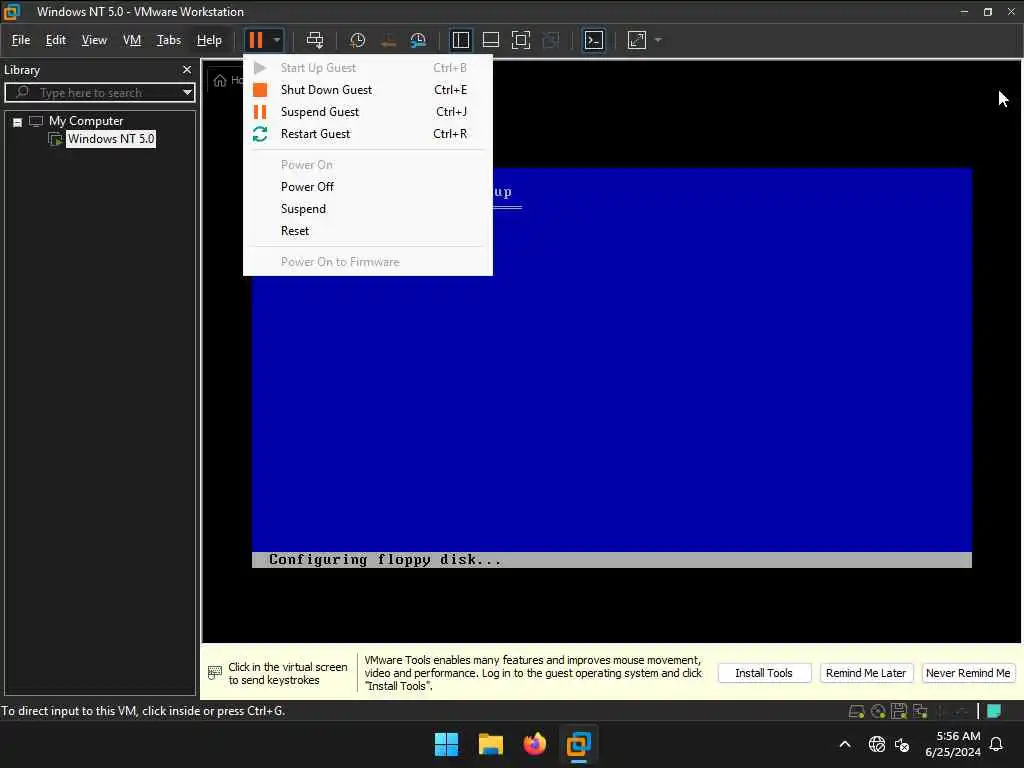Choose Power Off from menu

pyautogui.click(x=368, y=187)
